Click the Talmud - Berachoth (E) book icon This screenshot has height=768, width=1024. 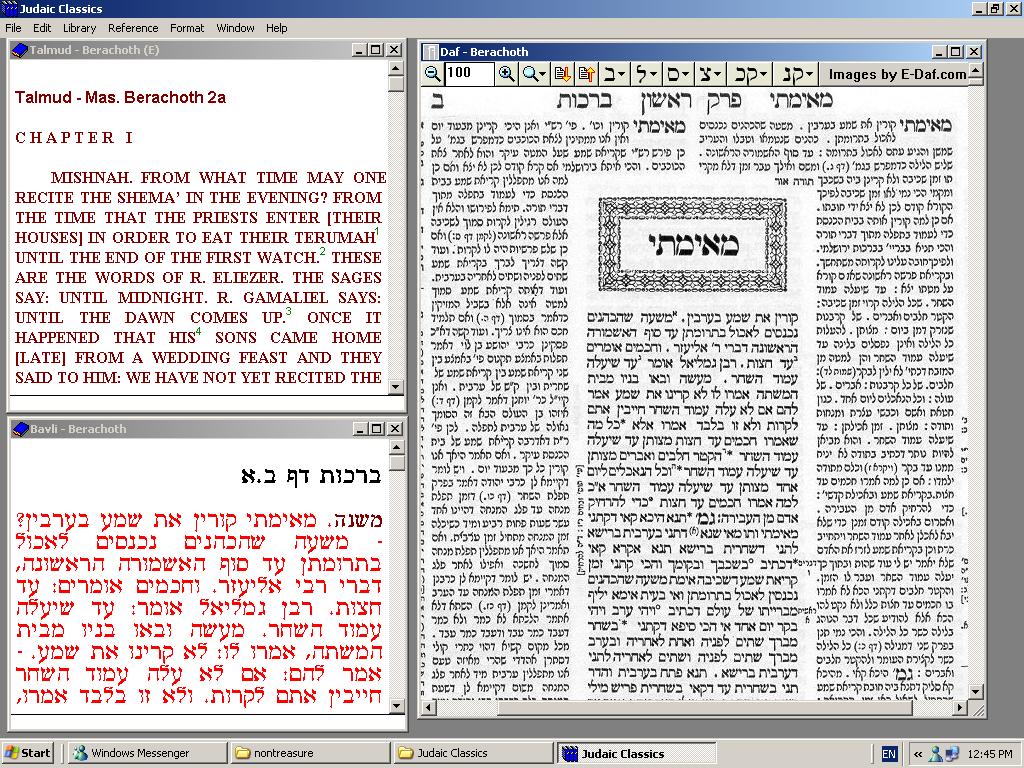pos(19,50)
